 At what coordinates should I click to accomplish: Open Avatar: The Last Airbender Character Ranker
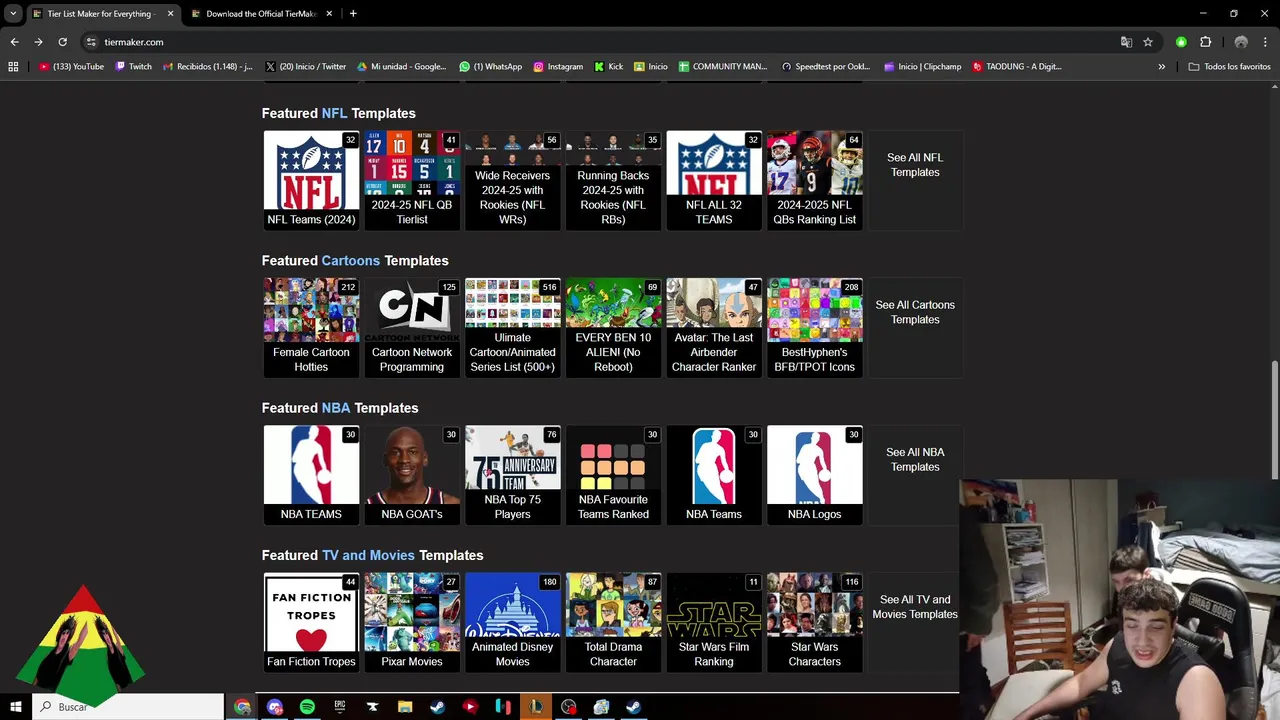pyautogui.click(x=714, y=327)
